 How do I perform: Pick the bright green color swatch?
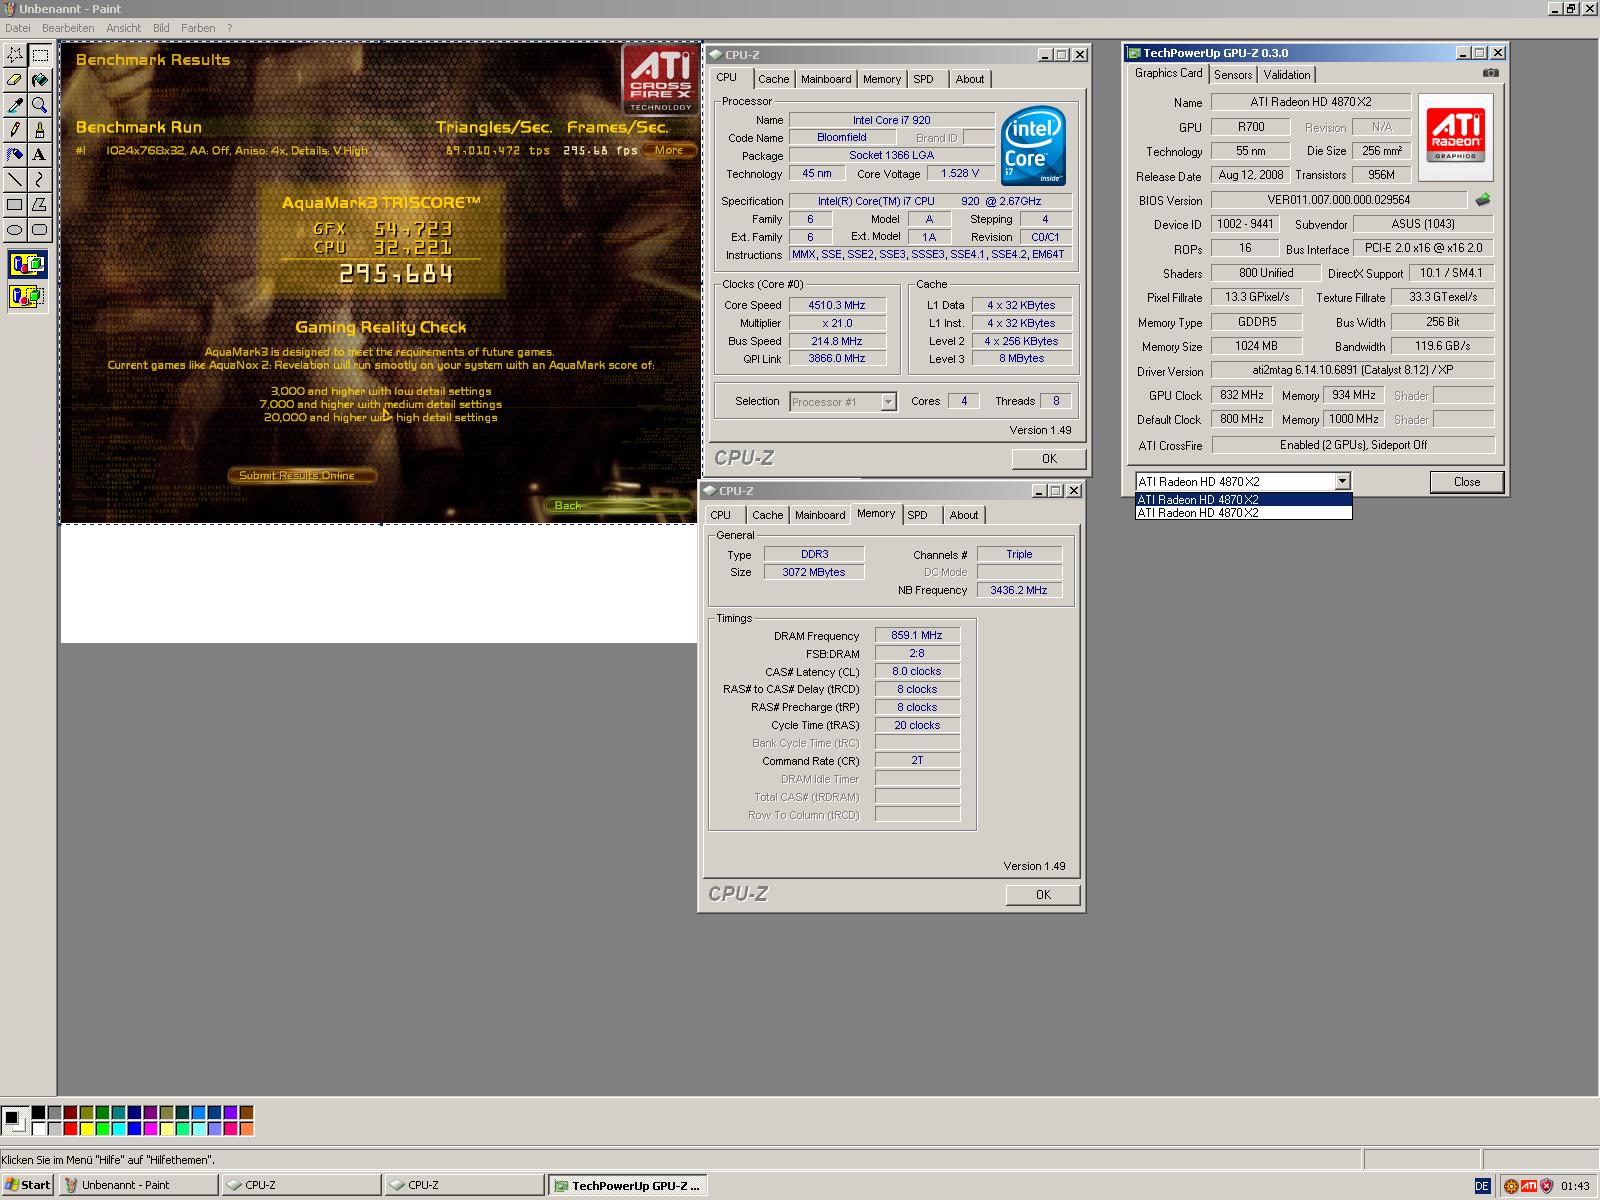point(102,1129)
